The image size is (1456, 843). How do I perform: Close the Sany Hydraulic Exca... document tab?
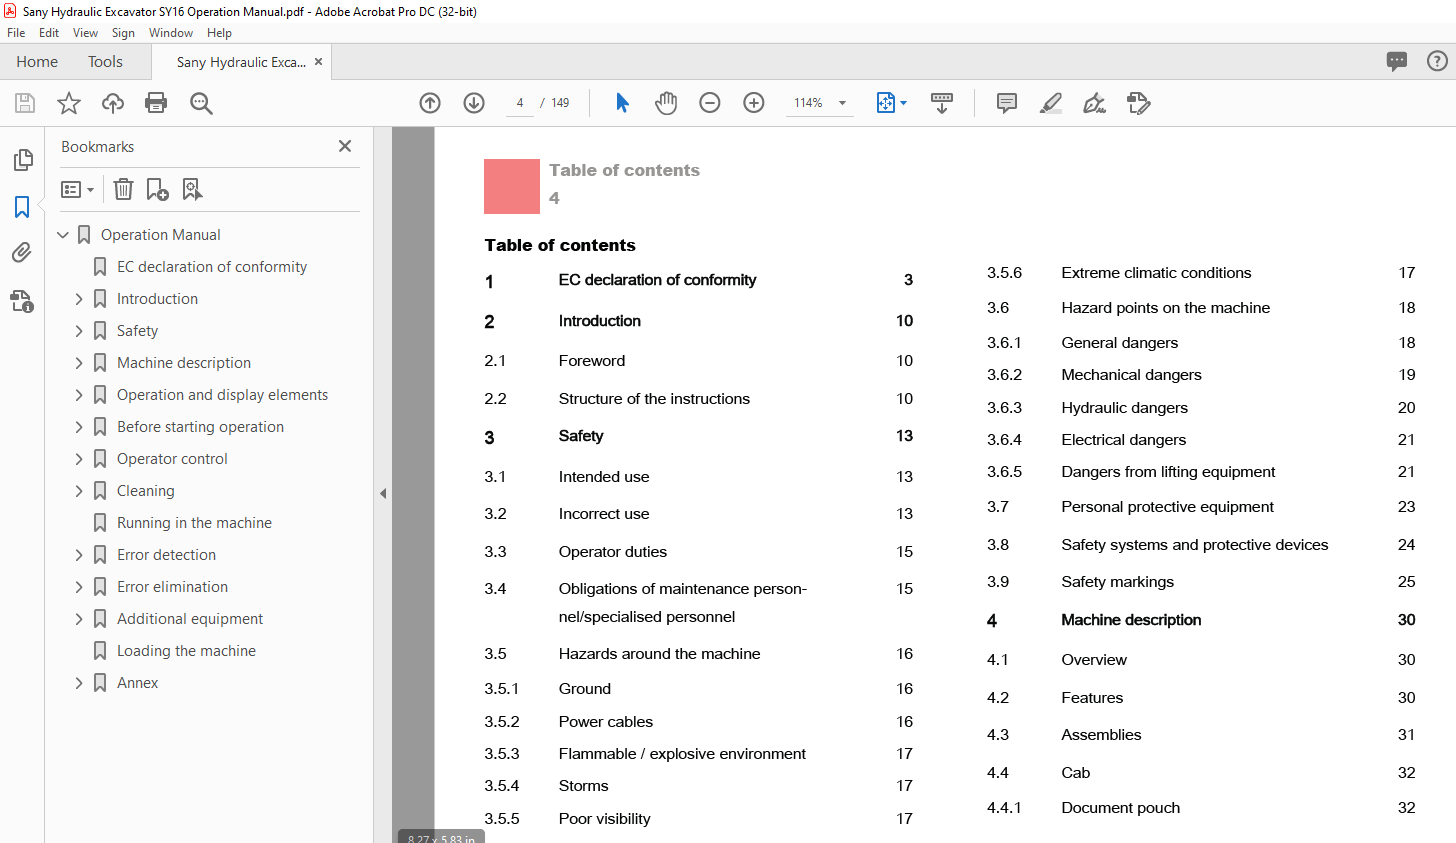click(318, 62)
